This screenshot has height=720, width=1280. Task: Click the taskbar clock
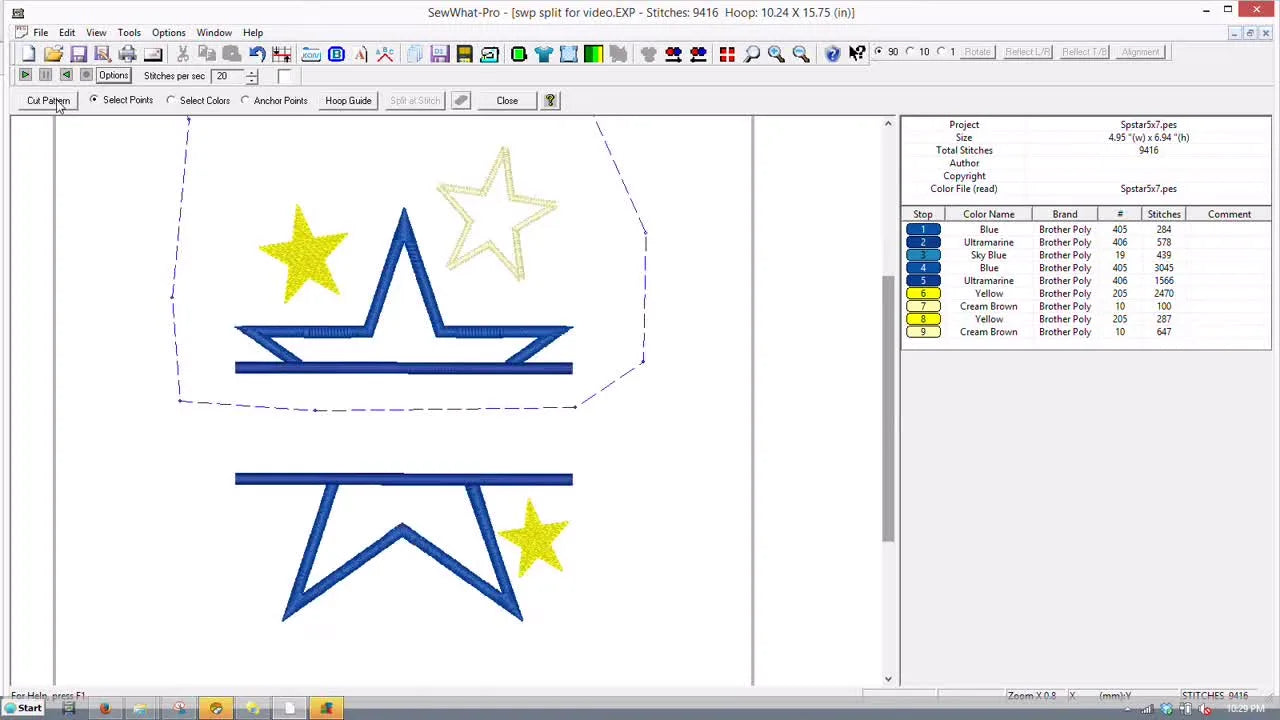coord(1245,708)
